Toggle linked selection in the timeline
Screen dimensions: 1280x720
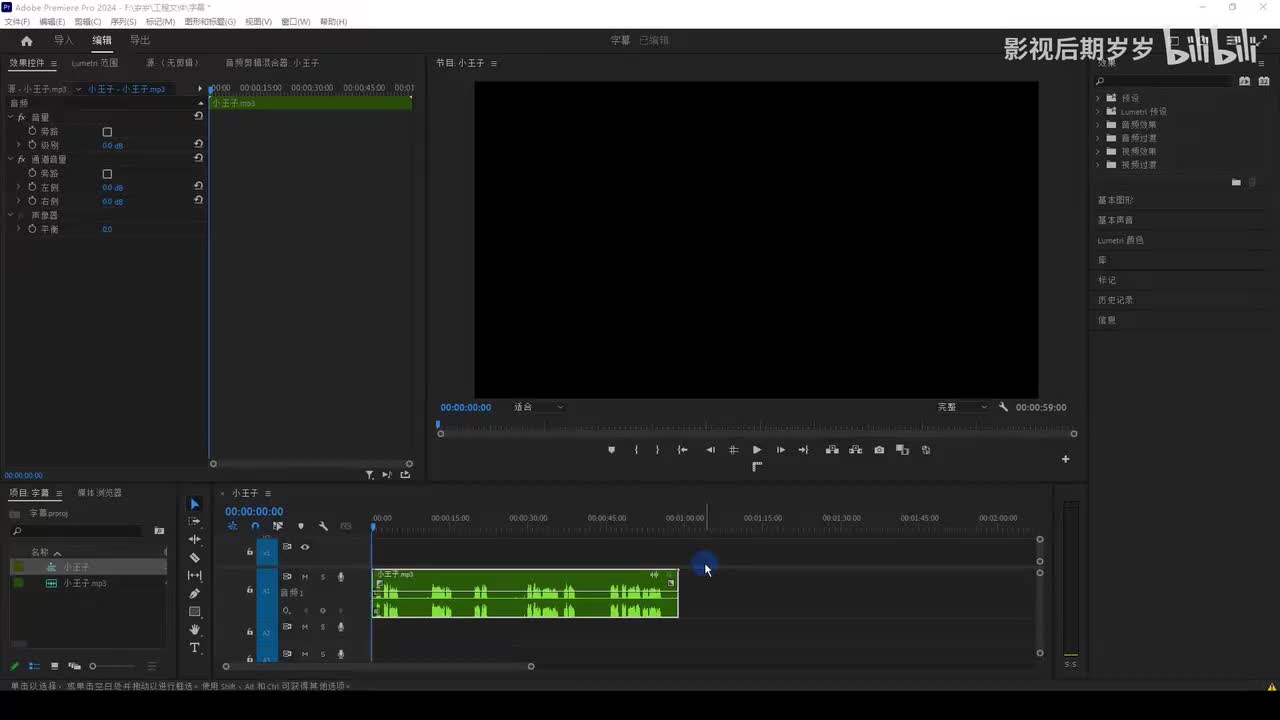[x=278, y=526]
